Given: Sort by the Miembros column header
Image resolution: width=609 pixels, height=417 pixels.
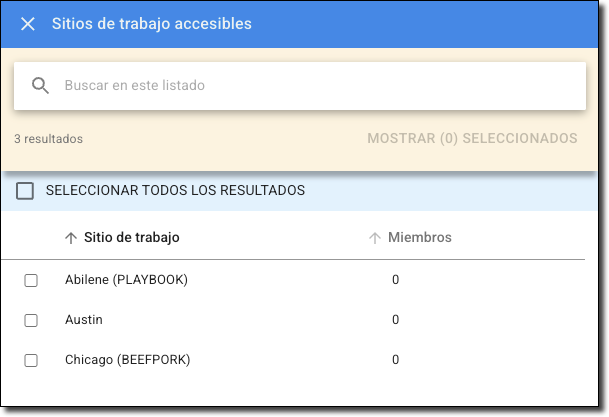Looking at the screenshot, I should [420, 238].
